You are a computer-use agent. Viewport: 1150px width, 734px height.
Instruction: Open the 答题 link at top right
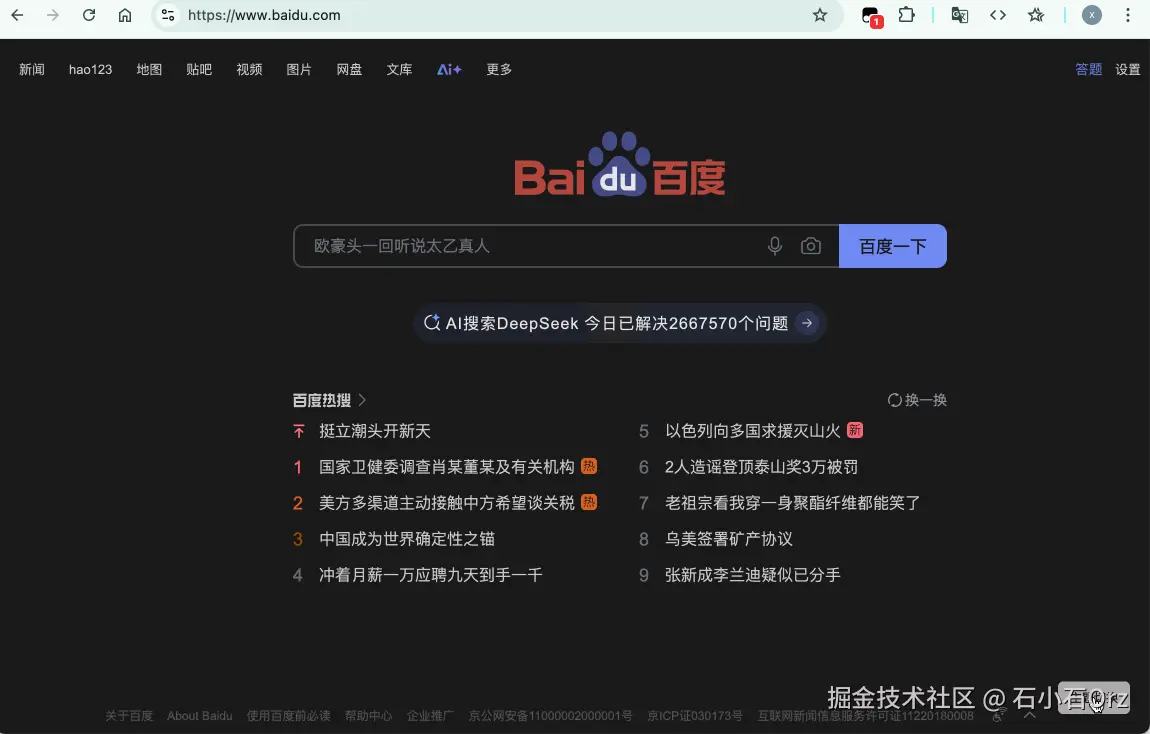pos(1088,69)
